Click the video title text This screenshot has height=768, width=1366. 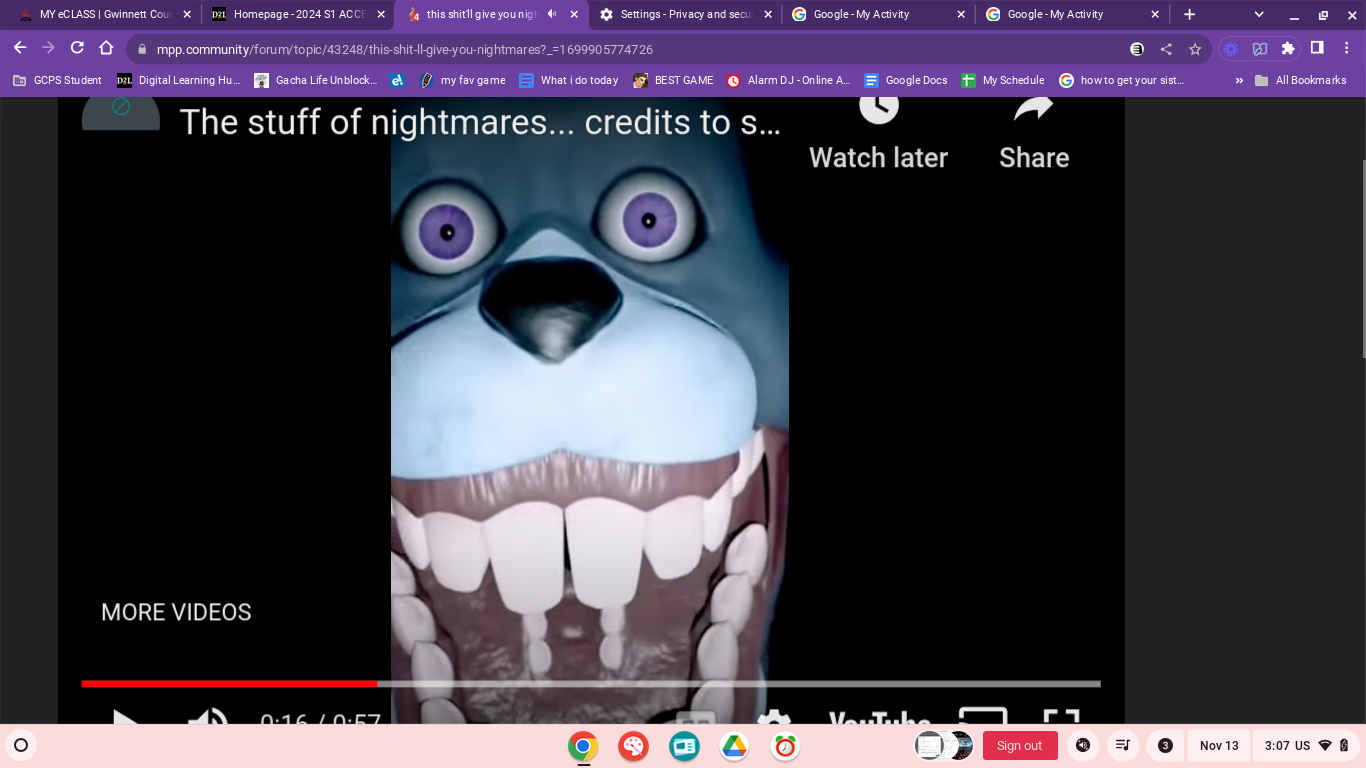click(x=480, y=122)
